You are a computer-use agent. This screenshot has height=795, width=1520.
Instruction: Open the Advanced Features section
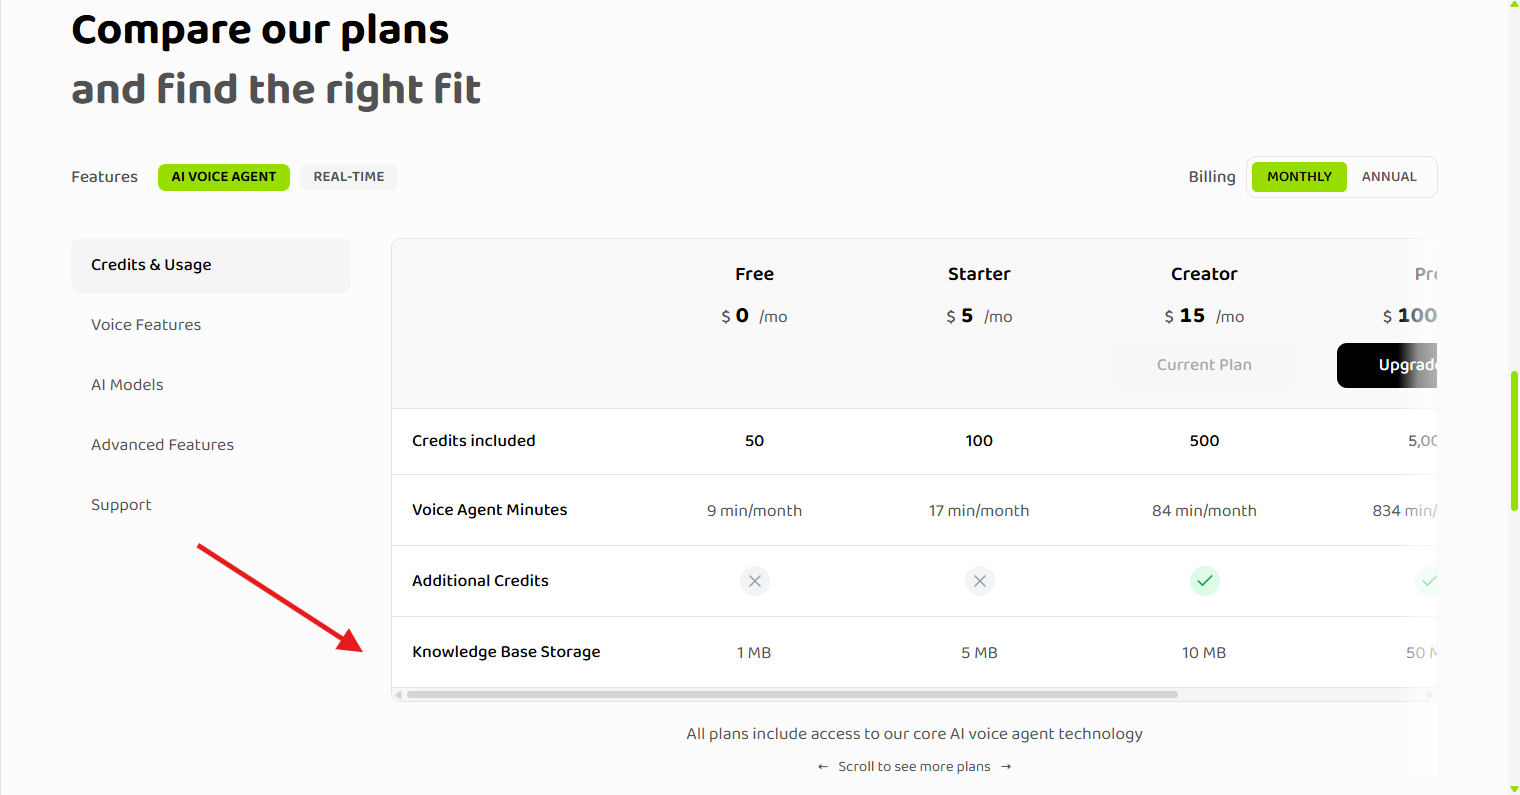click(x=162, y=444)
